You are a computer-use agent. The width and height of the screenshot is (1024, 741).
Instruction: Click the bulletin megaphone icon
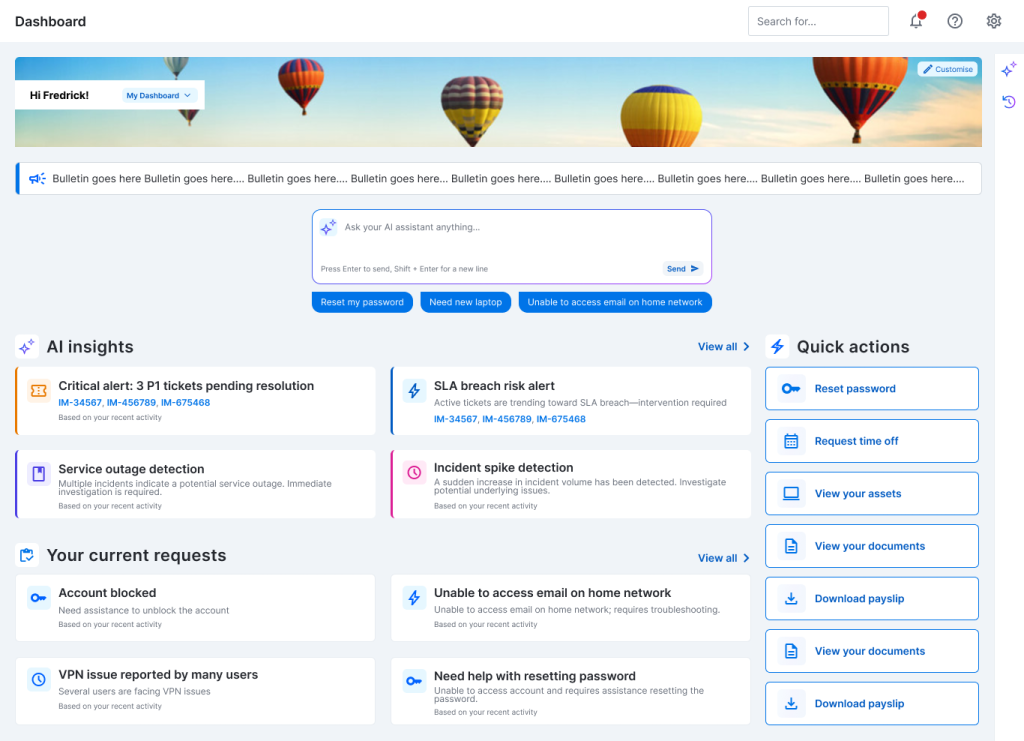coord(37,178)
